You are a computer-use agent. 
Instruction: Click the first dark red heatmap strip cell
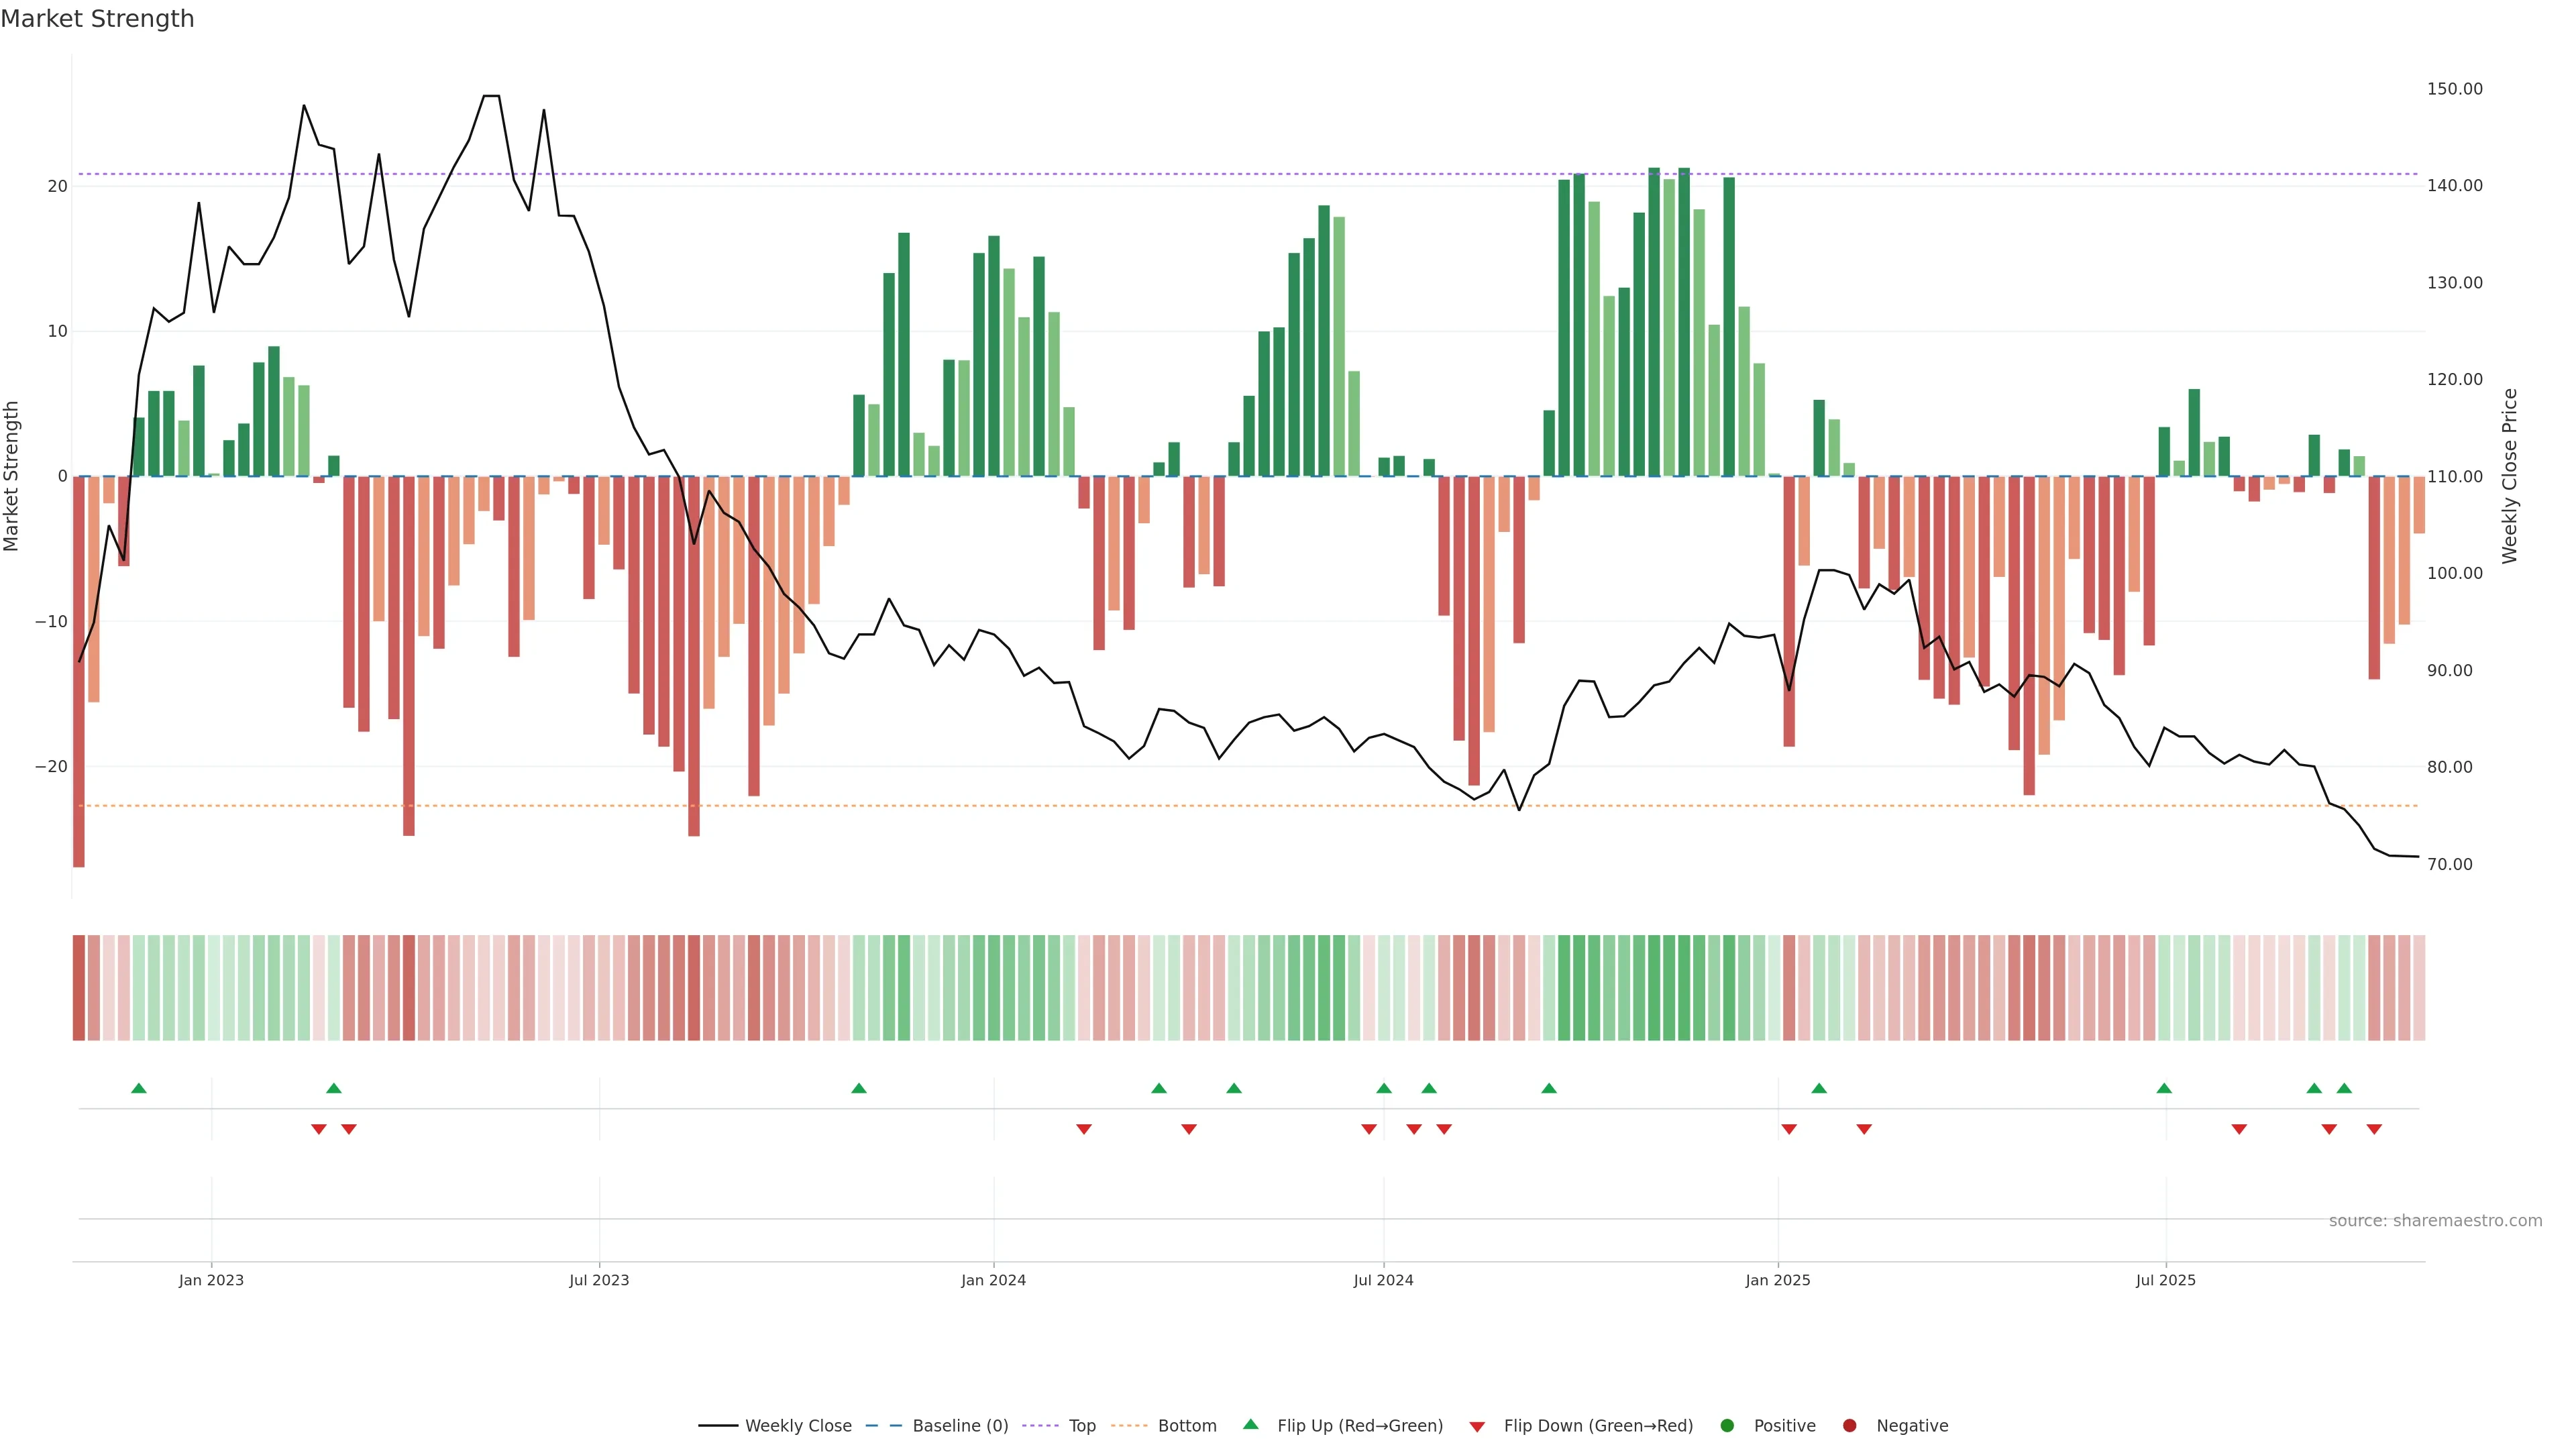78,988
